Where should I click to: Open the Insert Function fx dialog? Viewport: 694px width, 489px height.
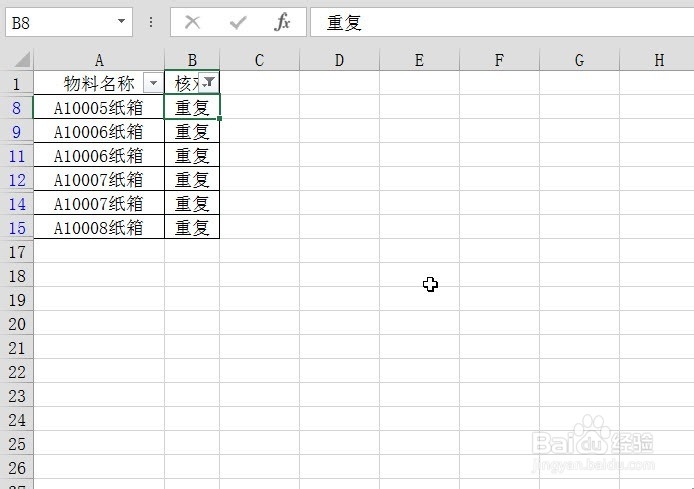click(282, 22)
